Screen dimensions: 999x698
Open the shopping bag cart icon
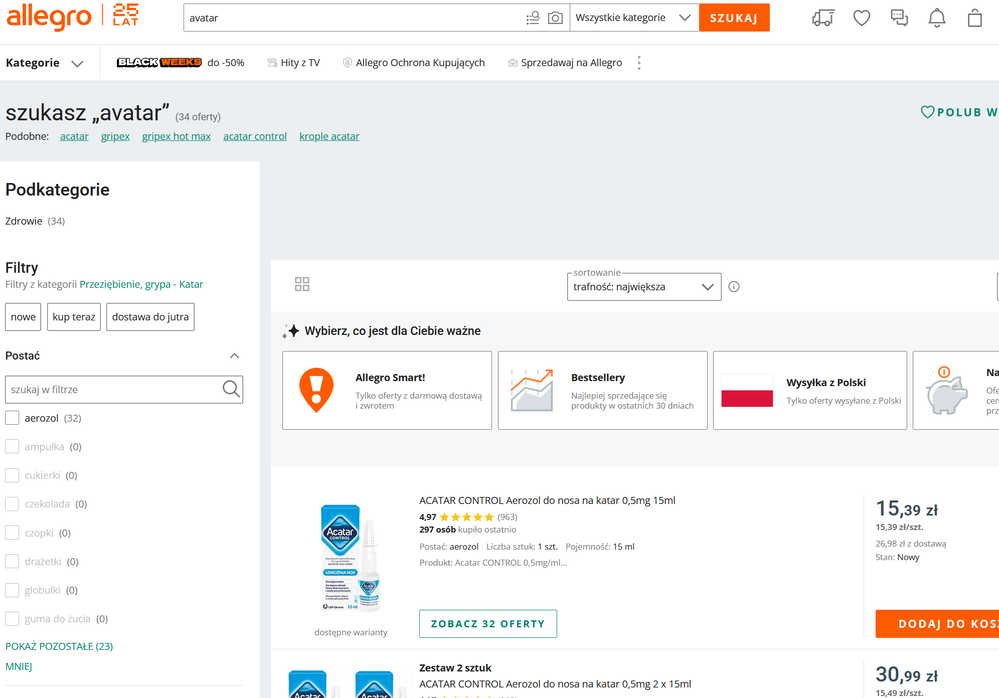tap(974, 18)
